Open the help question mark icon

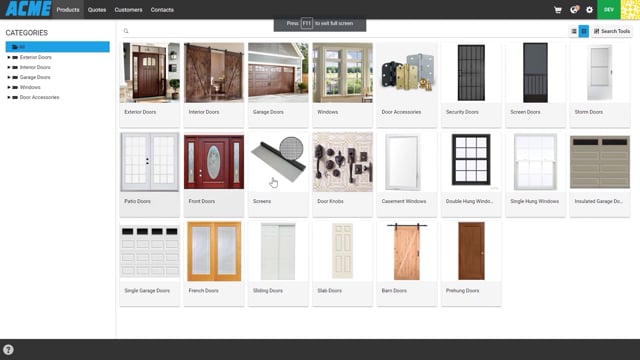8,350
